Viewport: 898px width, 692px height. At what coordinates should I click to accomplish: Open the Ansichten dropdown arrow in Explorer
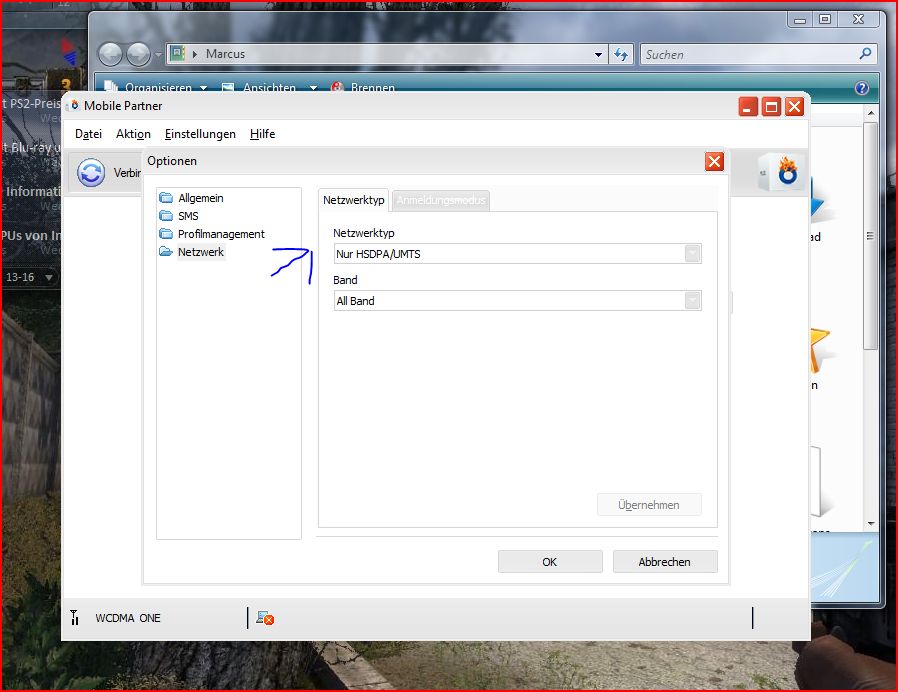point(313,88)
